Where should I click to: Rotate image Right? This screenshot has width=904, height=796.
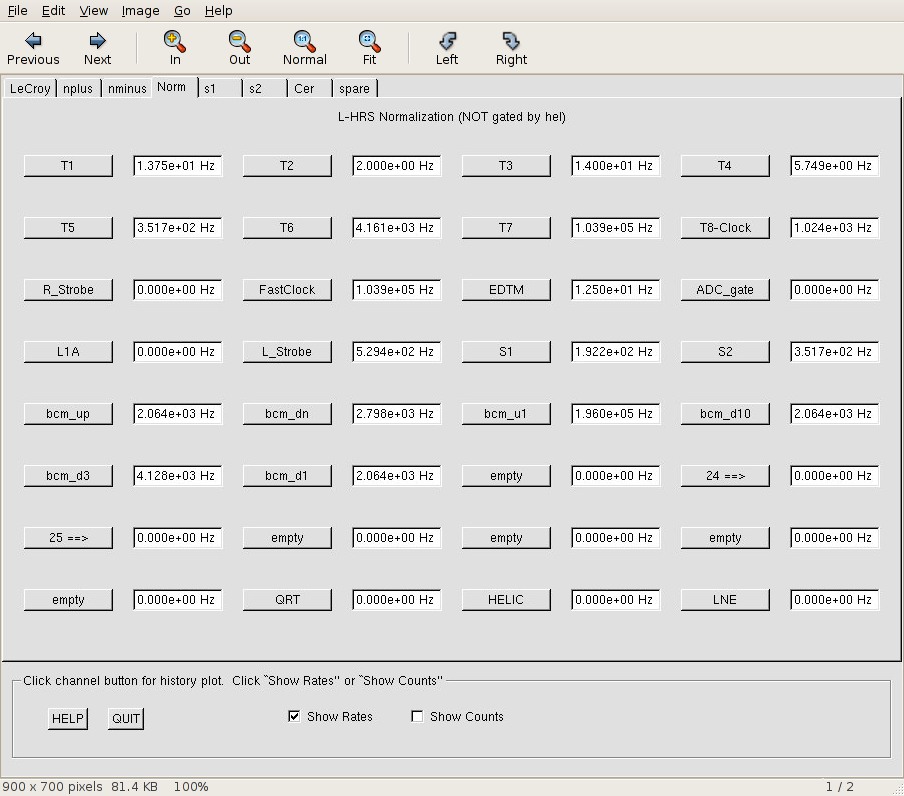point(511,48)
